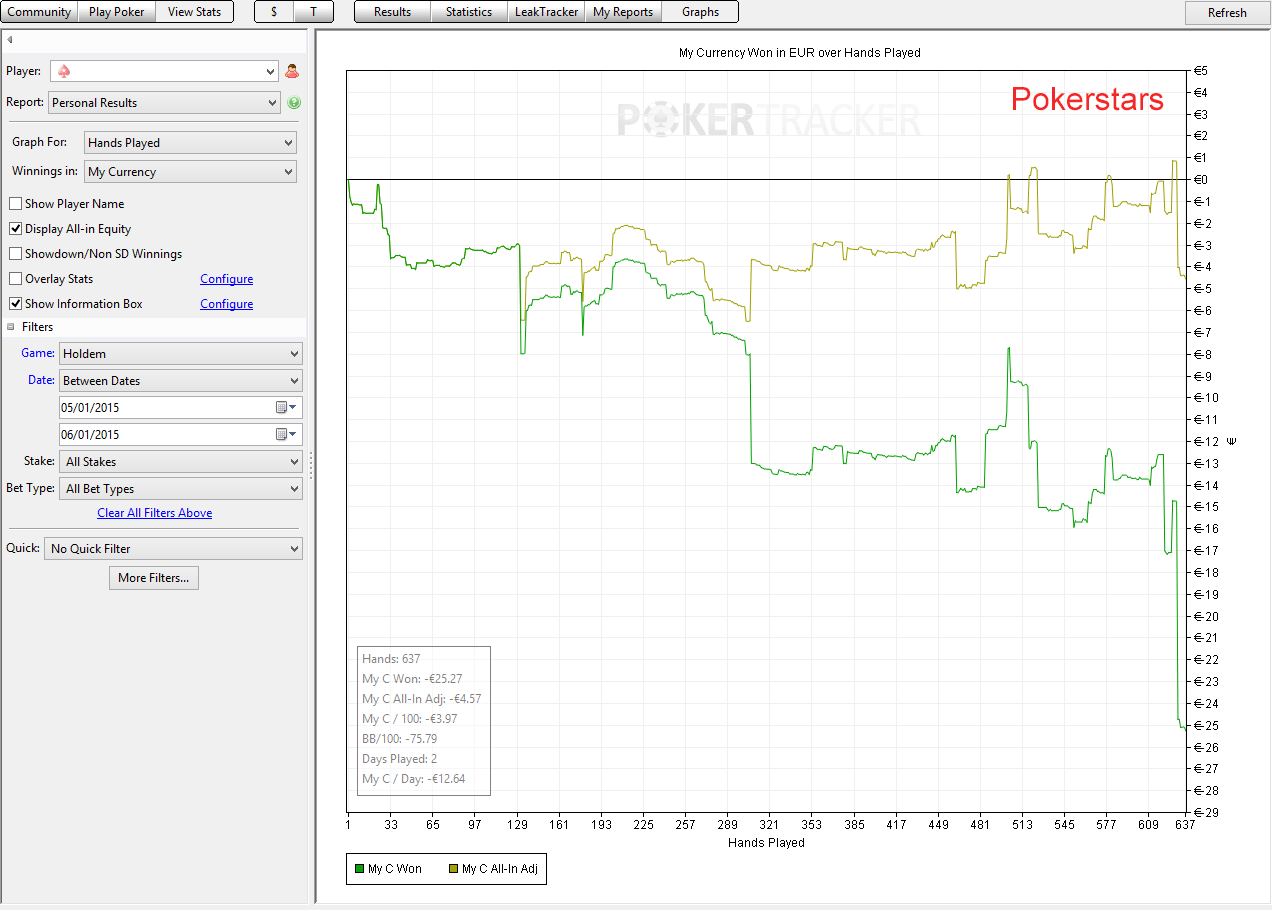
Task: Click the Date filter label link
Action: click(41, 380)
